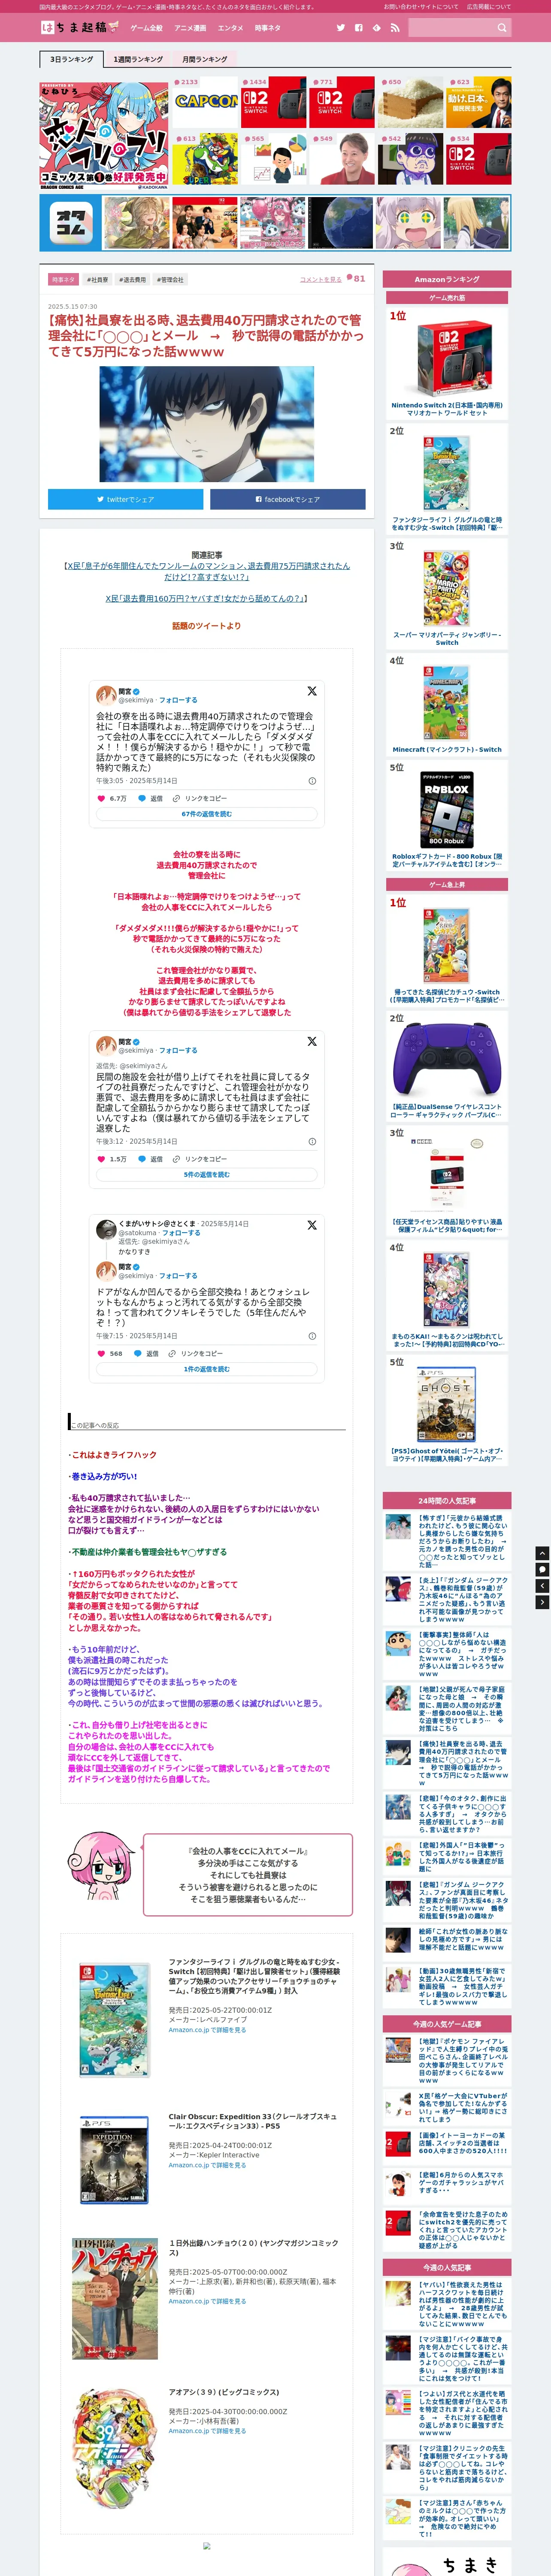Click the #管理会社 tag
Screen dimensions: 551x2576
point(170,280)
